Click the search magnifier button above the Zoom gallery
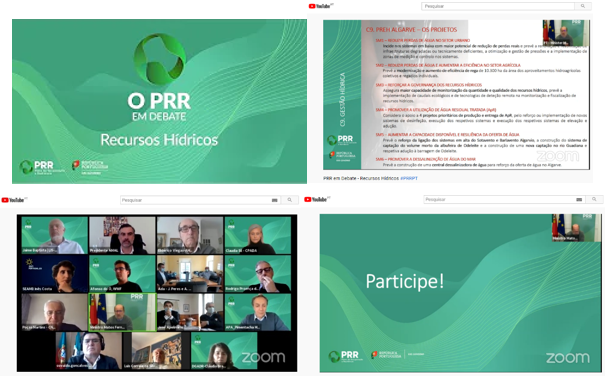 click(289, 200)
